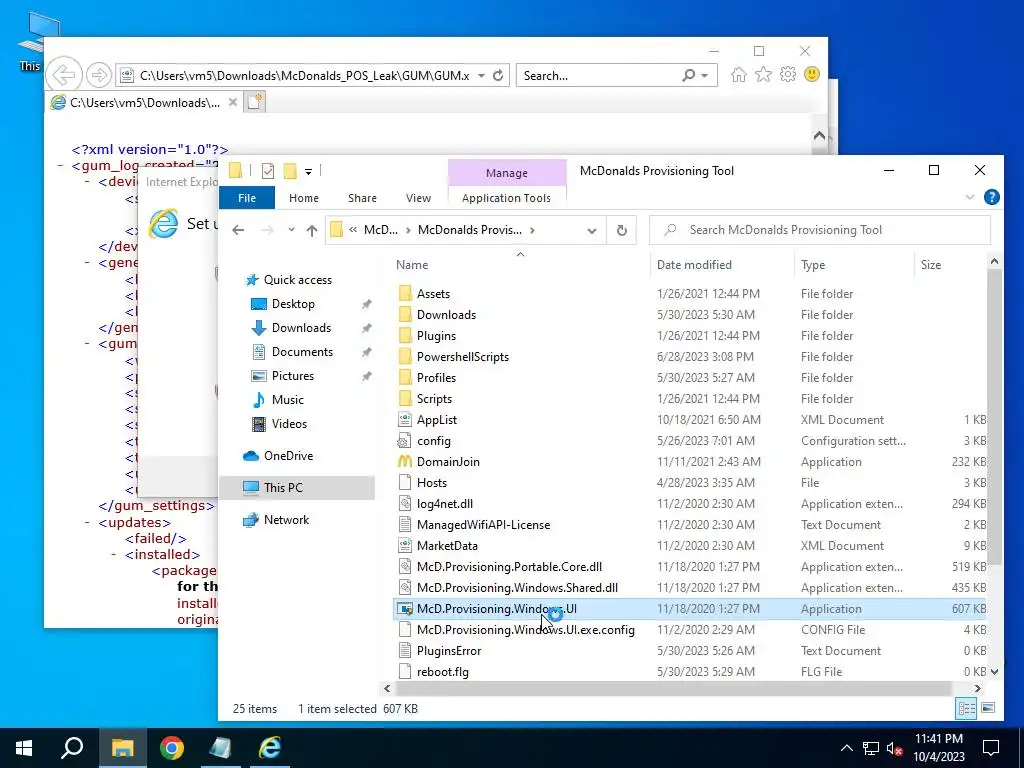The image size is (1024, 768).
Task: Open Desktop in navigation pane
Action: (x=293, y=304)
